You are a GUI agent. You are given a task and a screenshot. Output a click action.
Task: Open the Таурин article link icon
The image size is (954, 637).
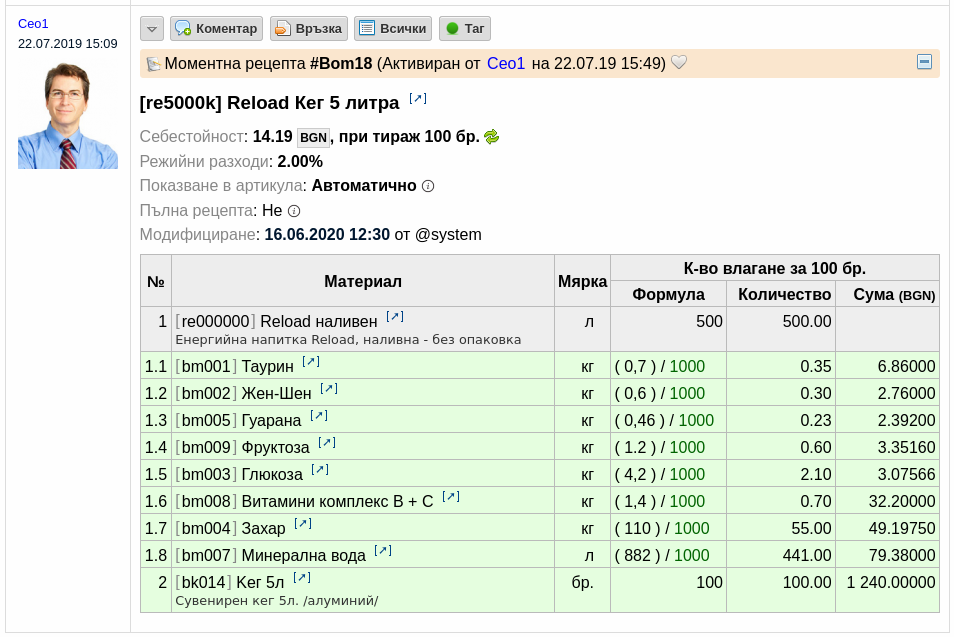pos(311,361)
